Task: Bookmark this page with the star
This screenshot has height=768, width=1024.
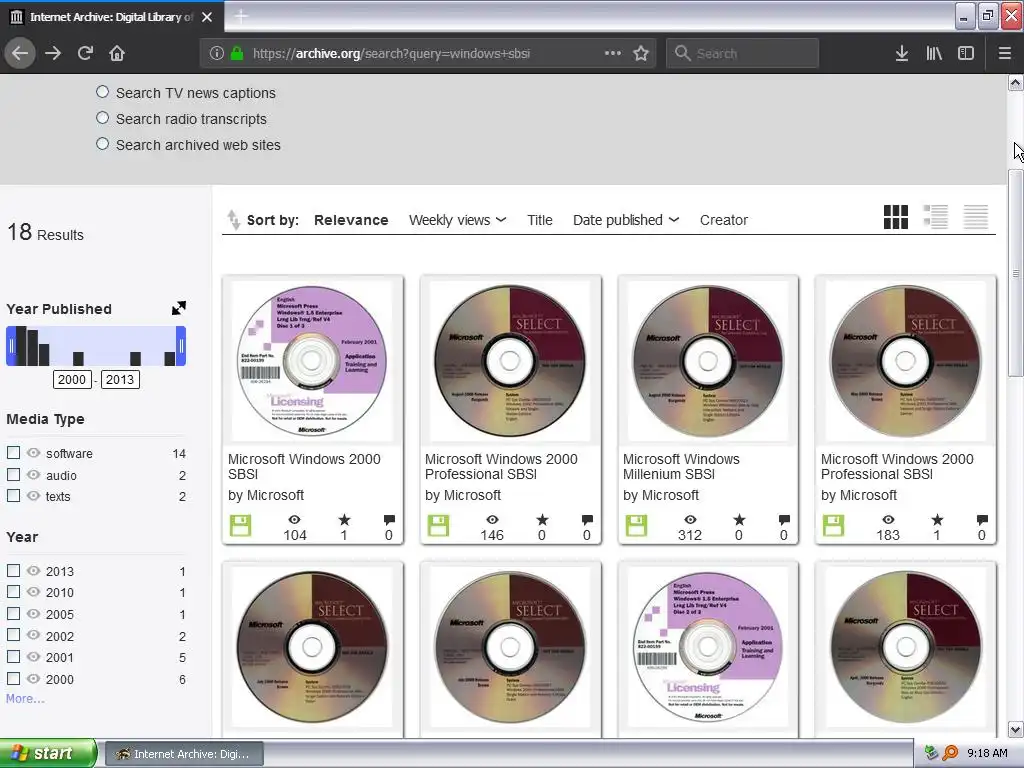Action: (641, 53)
